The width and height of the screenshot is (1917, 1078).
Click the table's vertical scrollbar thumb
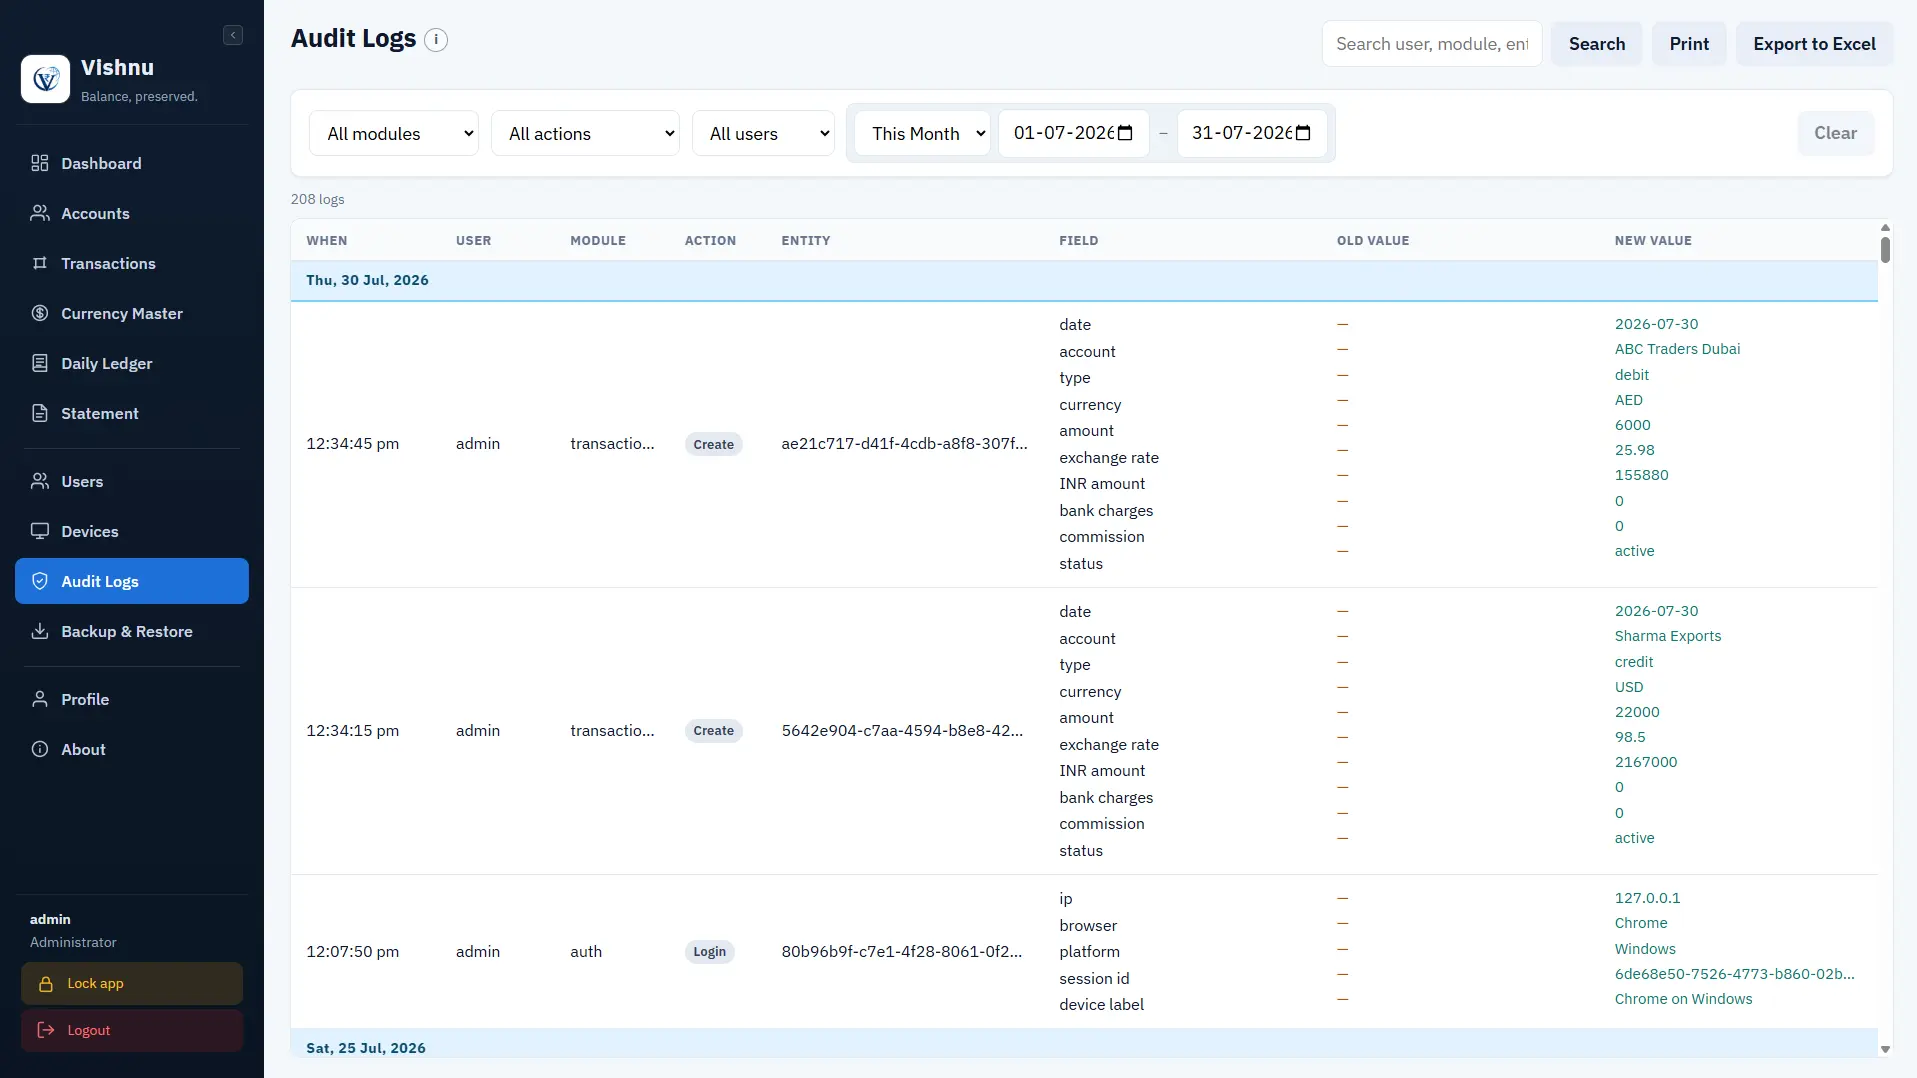[x=1885, y=249]
